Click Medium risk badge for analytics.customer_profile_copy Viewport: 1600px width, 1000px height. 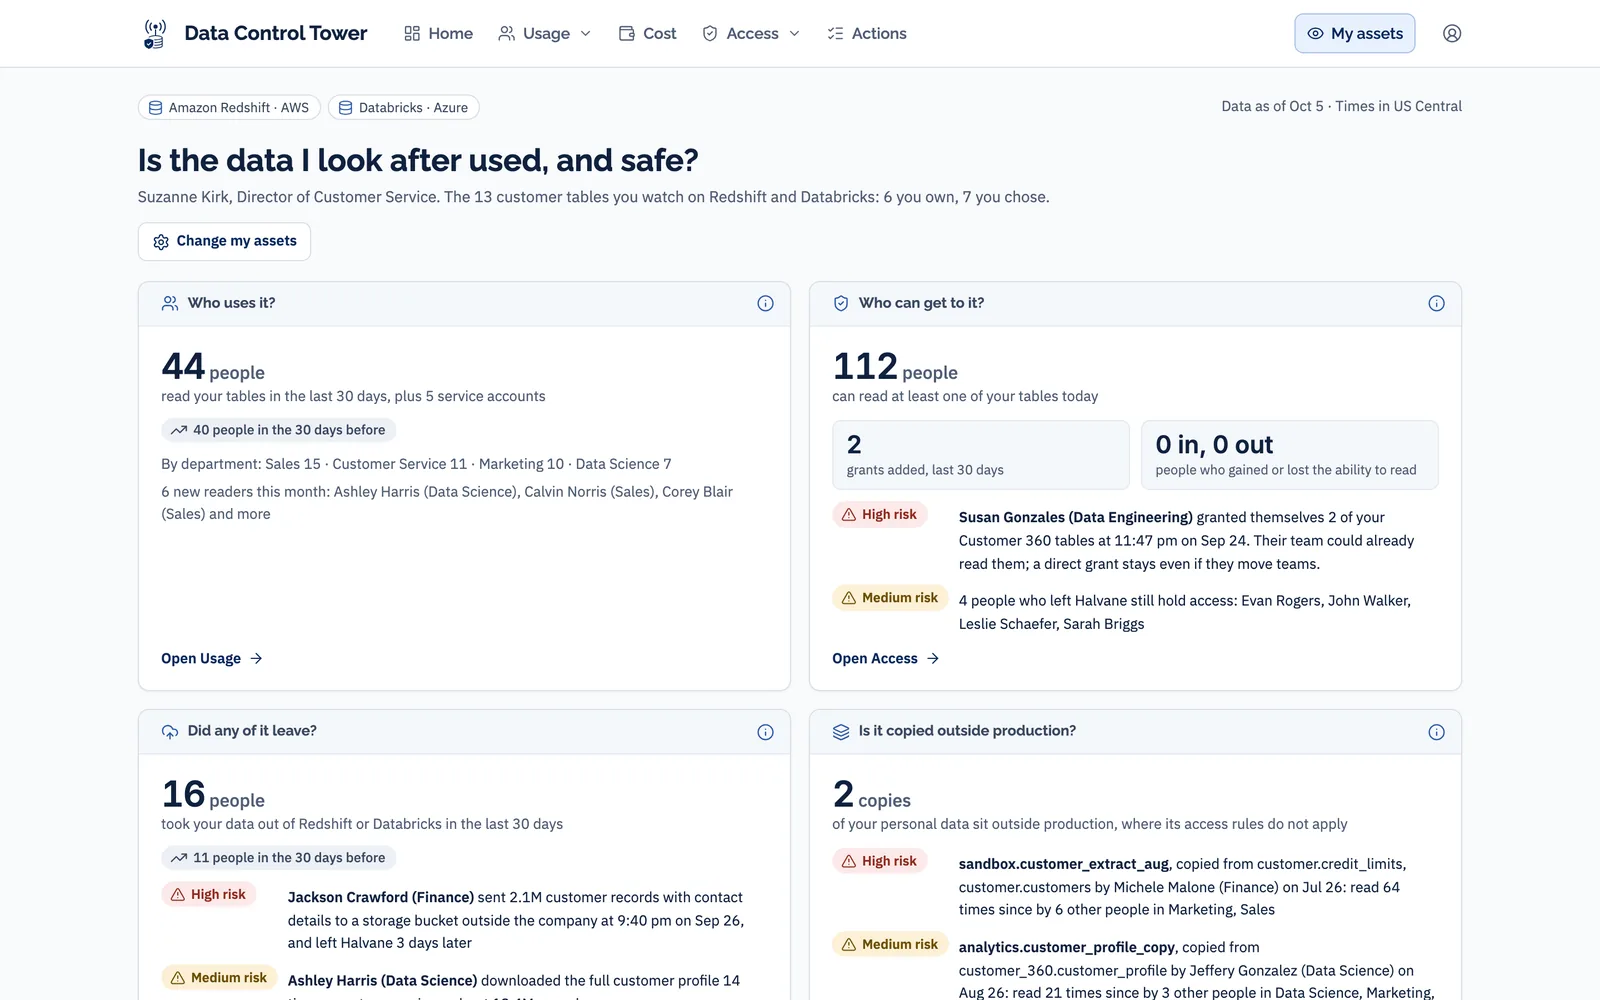890,944
